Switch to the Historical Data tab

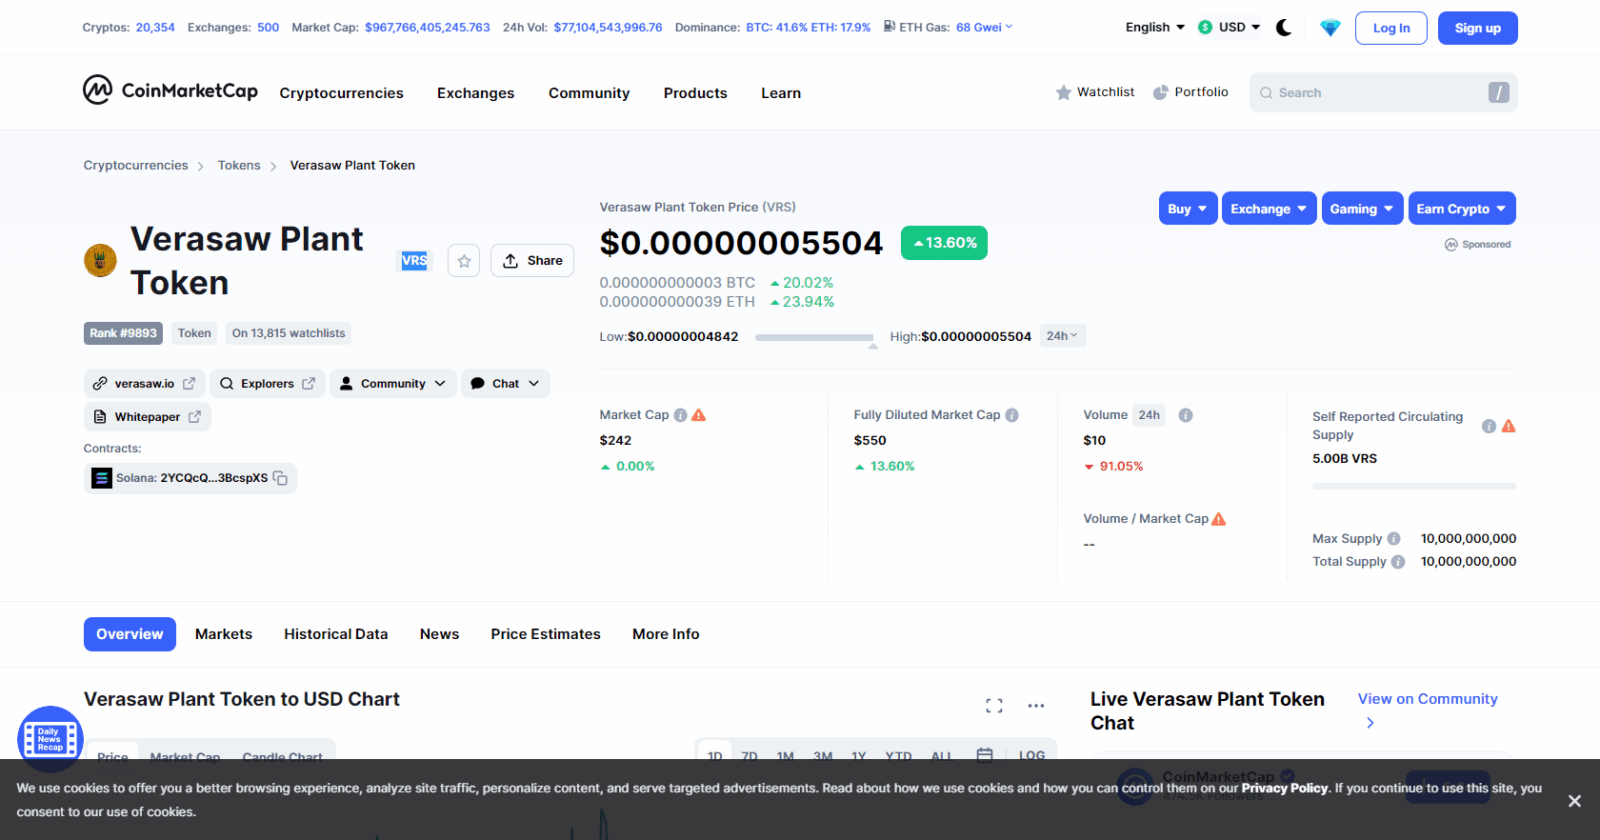tap(336, 634)
